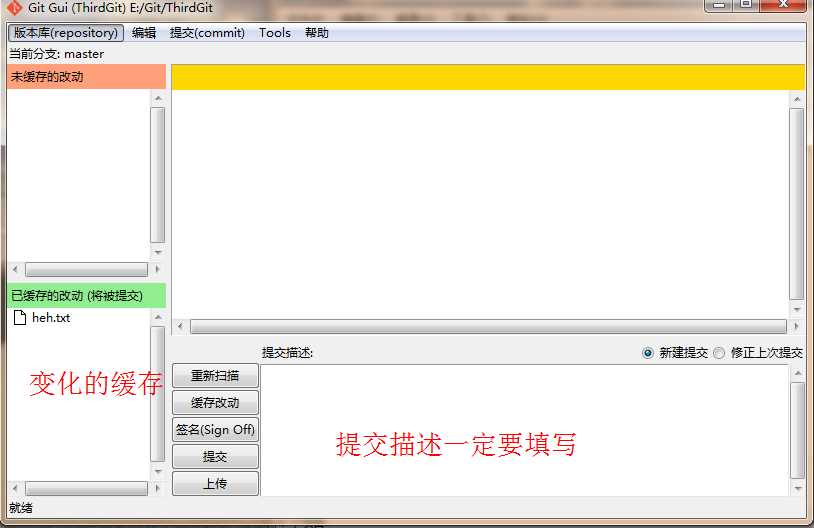
Task: Focus the 提交描述 commit message field
Action: tap(525, 430)
